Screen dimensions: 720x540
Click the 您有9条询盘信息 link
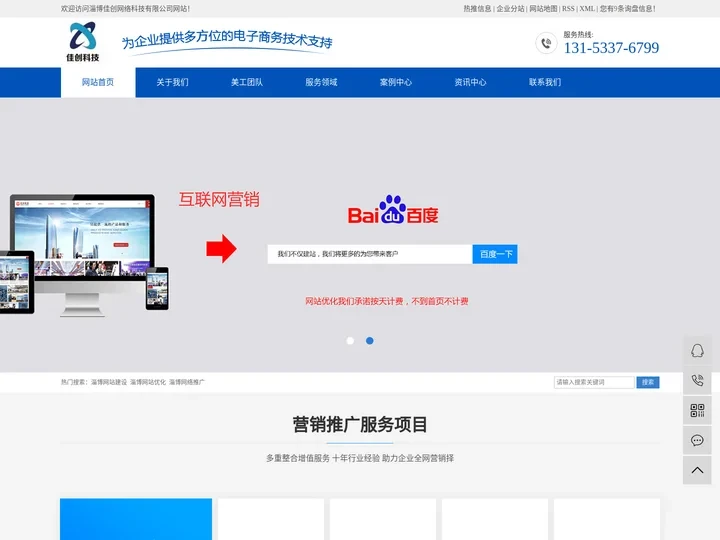tap(627, 9)
